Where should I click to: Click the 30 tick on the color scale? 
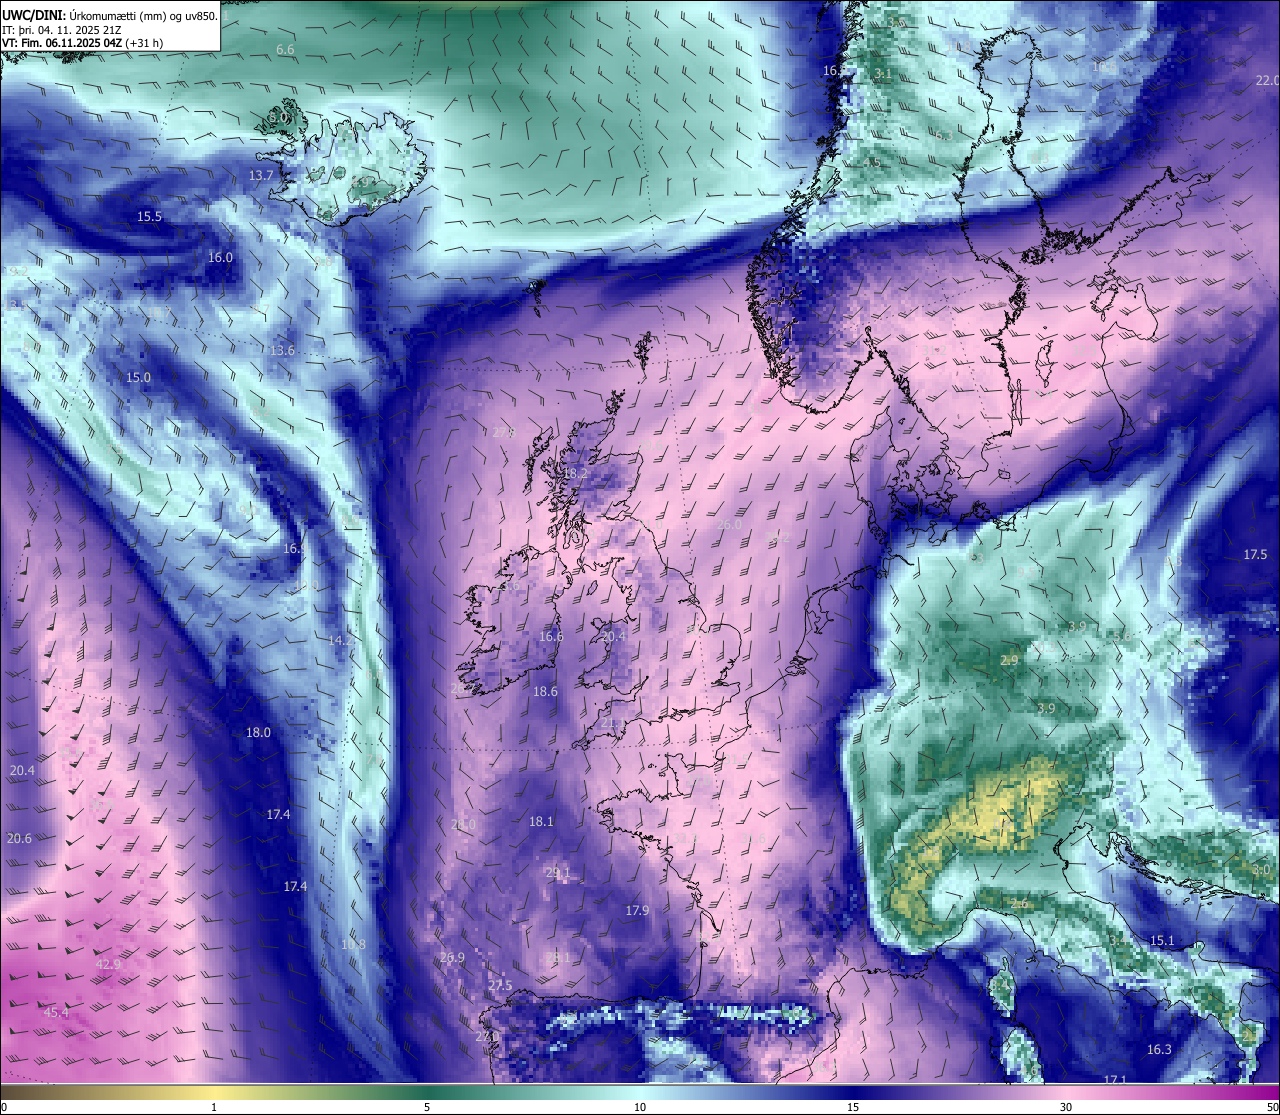(x=1066, y=1107)
